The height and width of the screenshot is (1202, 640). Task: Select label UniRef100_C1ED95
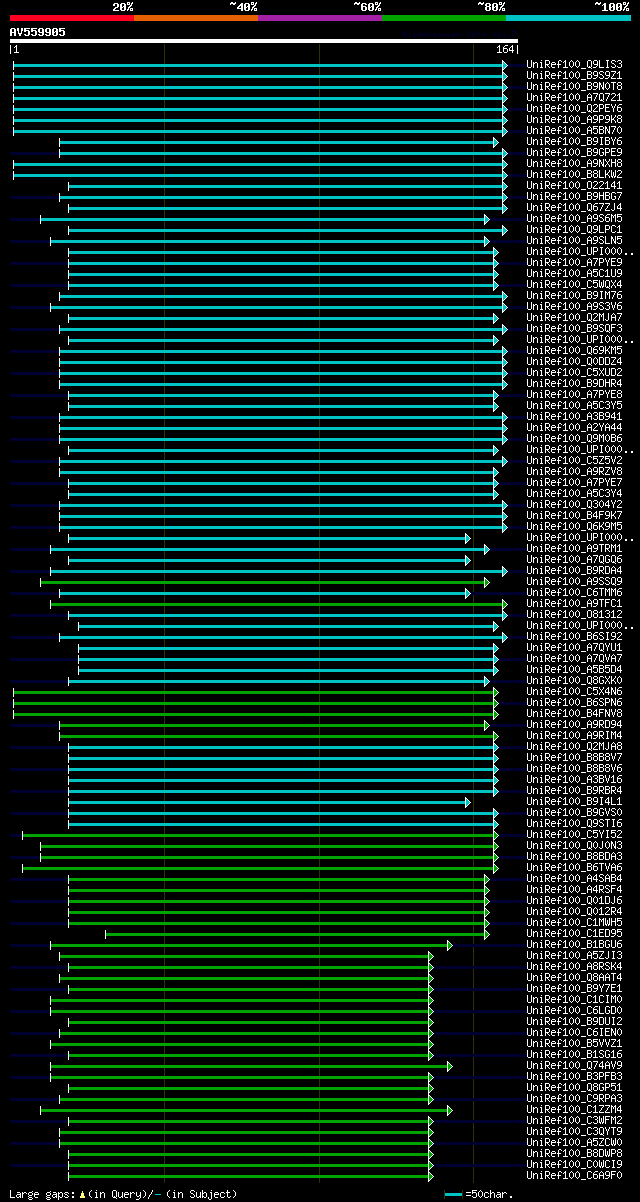point(575,934)
